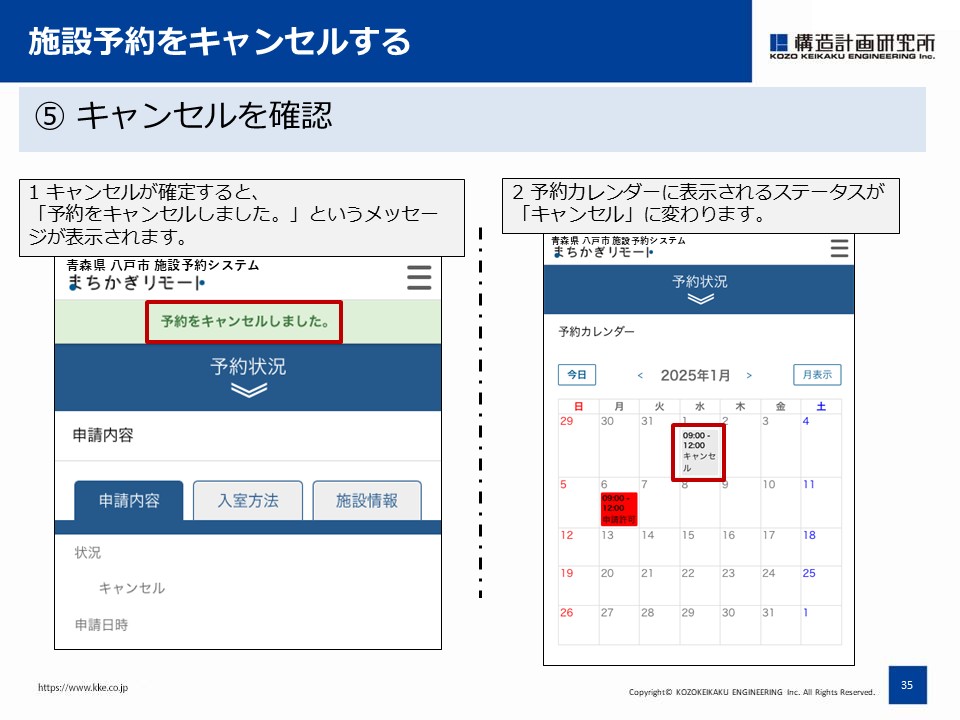The image size is (960, 720).
Task: Select the 申請内容 tab
Action: pos(129,501)
